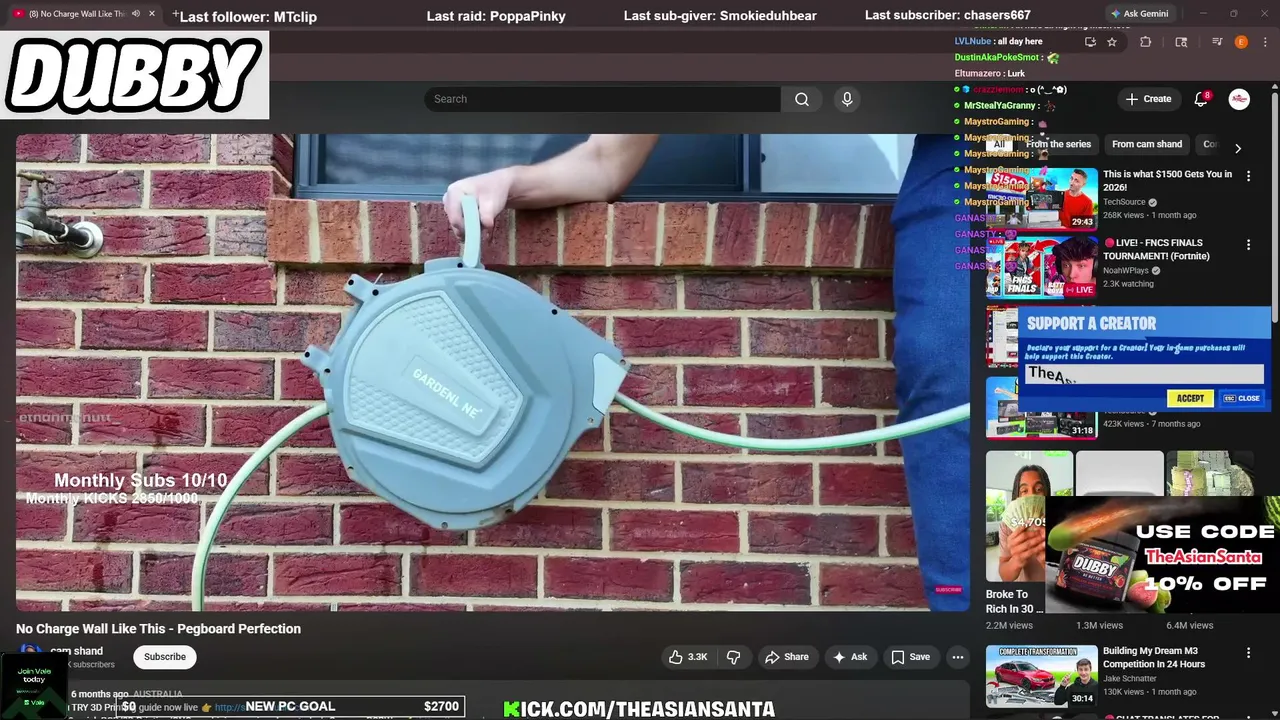The image size is (1280, 720).
Task: Open the 31:18 duration video thumbnail
Action: (x=1041, y=408)
